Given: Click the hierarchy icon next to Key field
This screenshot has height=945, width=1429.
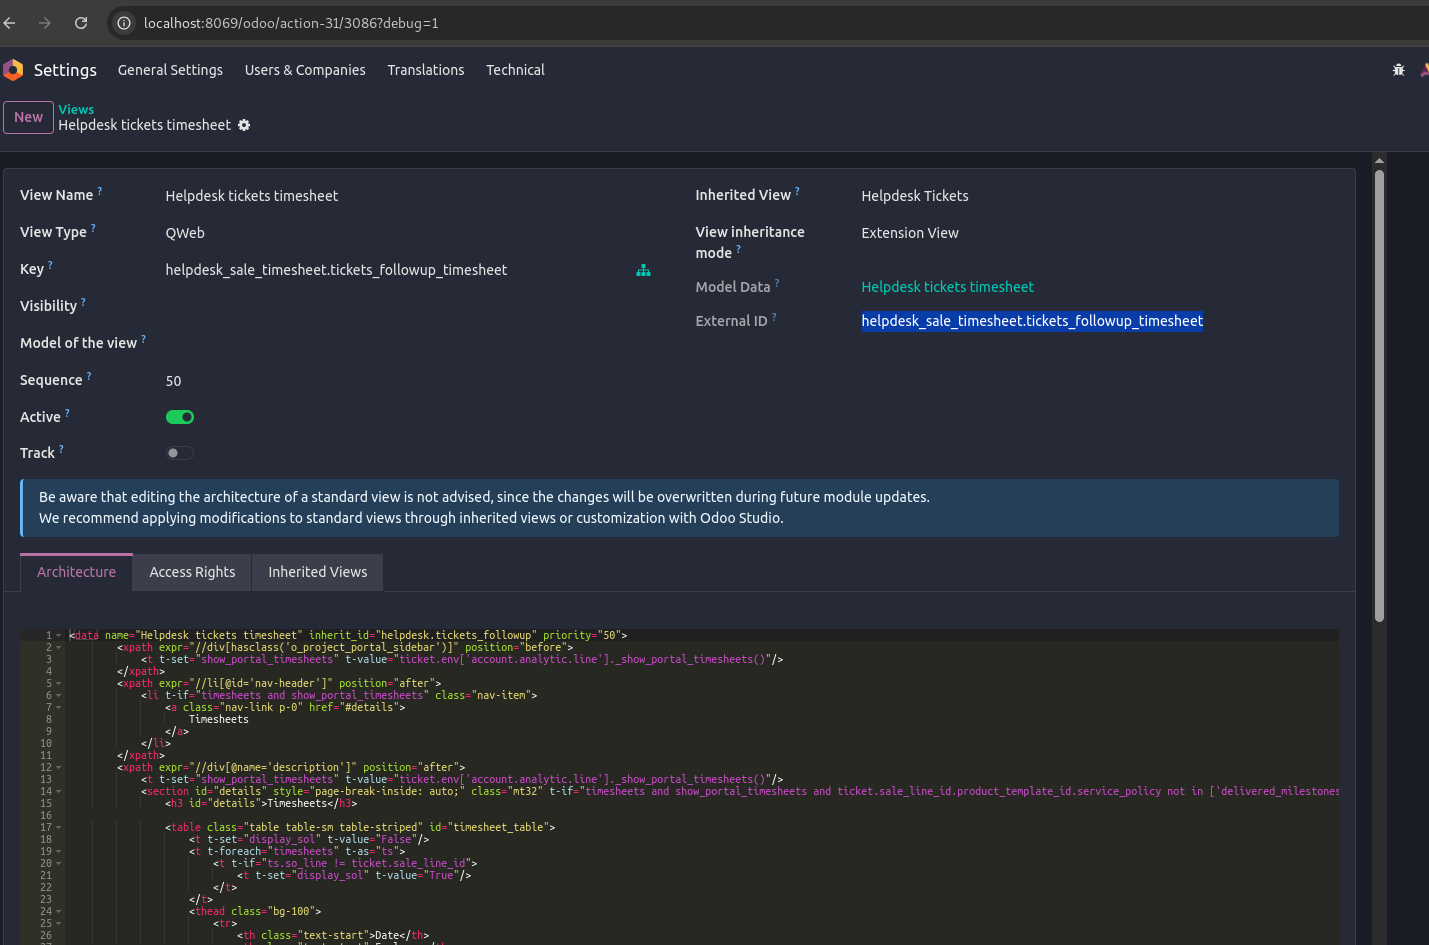Looking at the screenshot, I should coord(643,270).
